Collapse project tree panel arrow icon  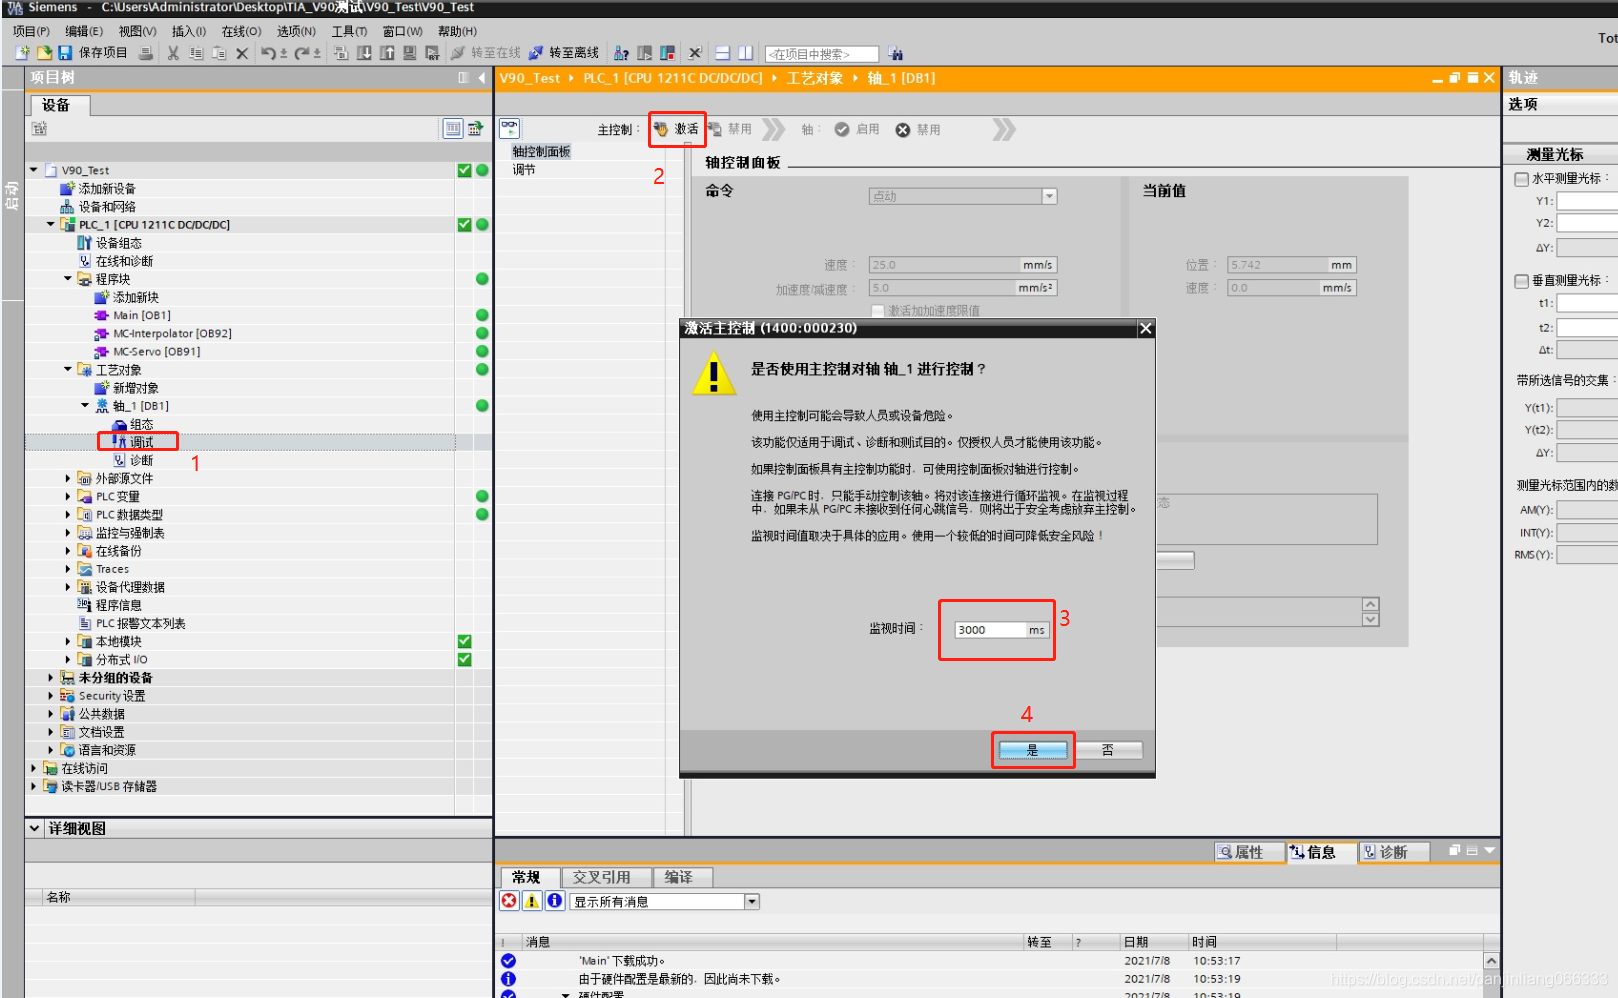pos(481,78)
